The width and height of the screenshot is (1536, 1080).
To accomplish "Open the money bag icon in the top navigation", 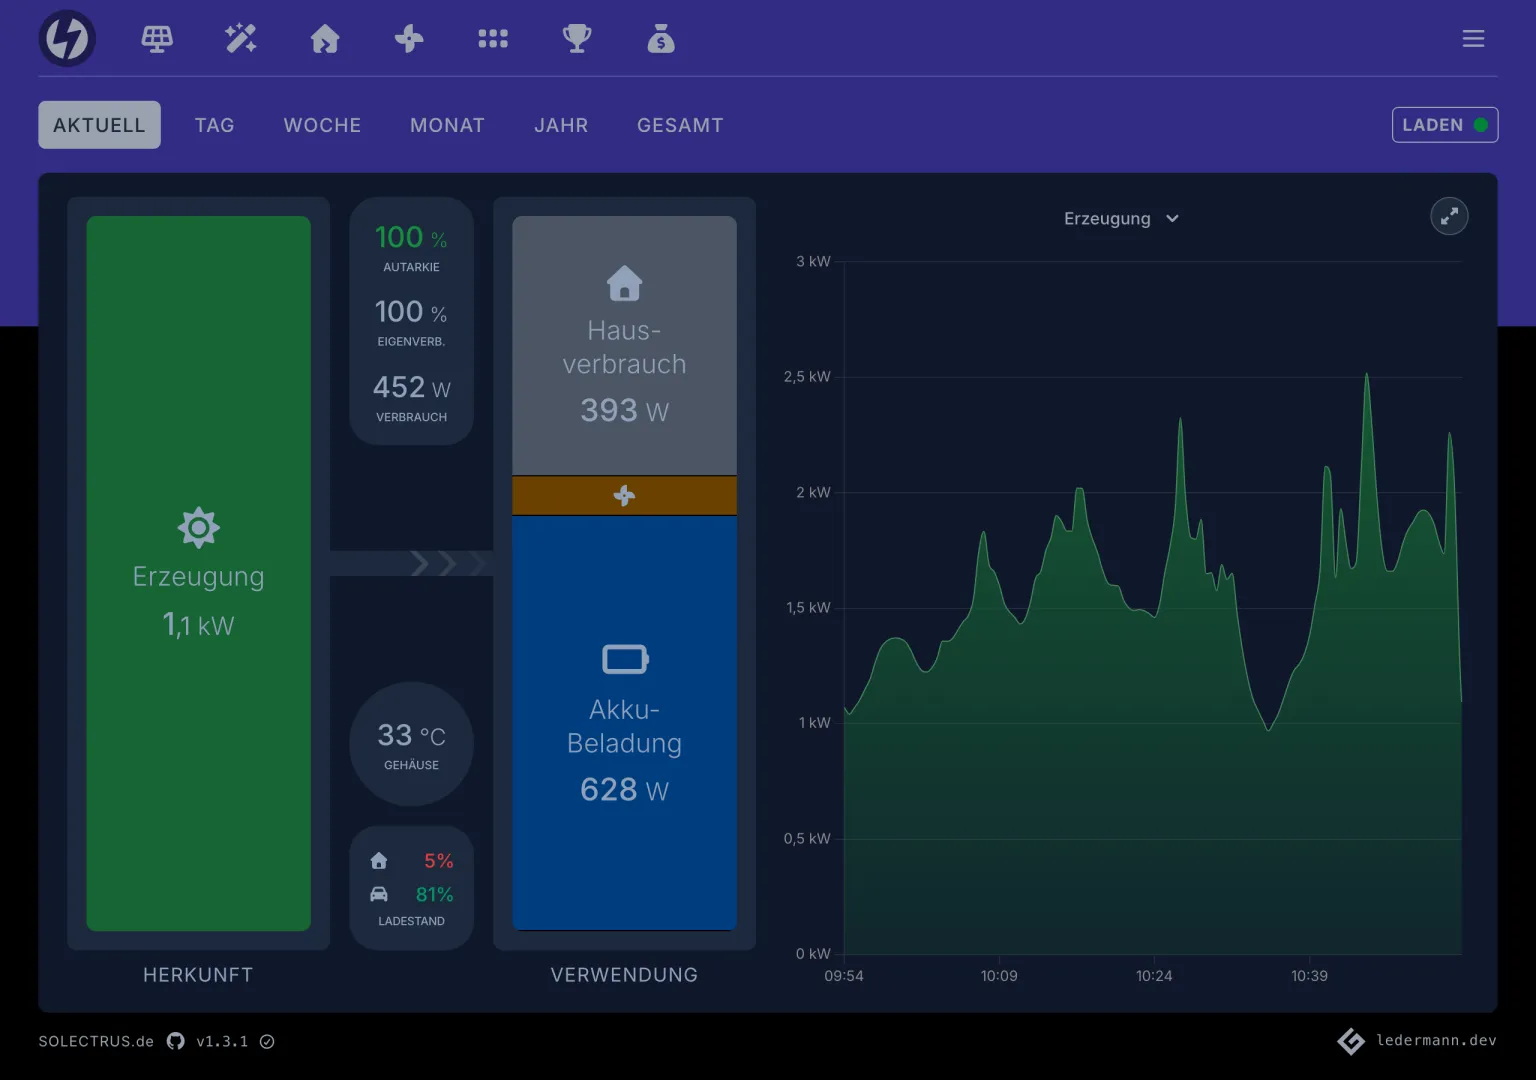I will click(x=661, y=39).
